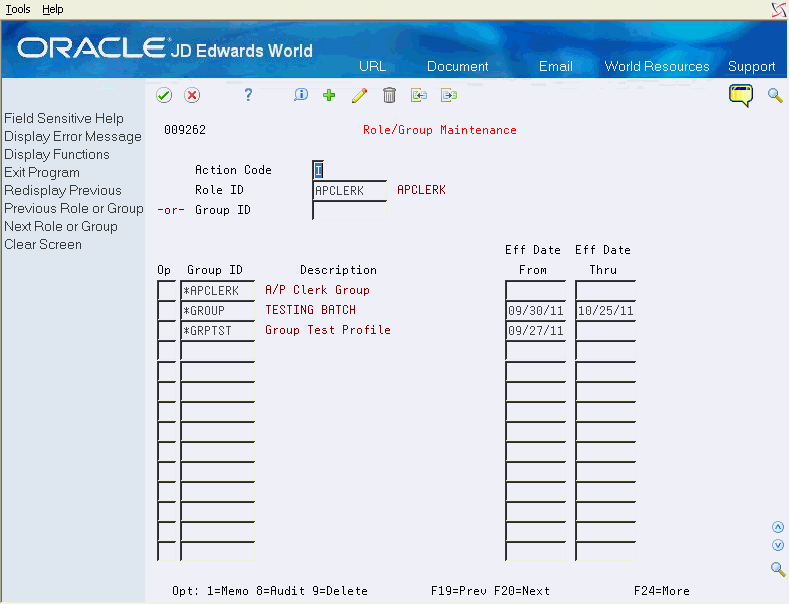The width and height of the screenshot is (789, 604).
Task: Click the Role/Group Maintenance title
Action: (440, 130)
